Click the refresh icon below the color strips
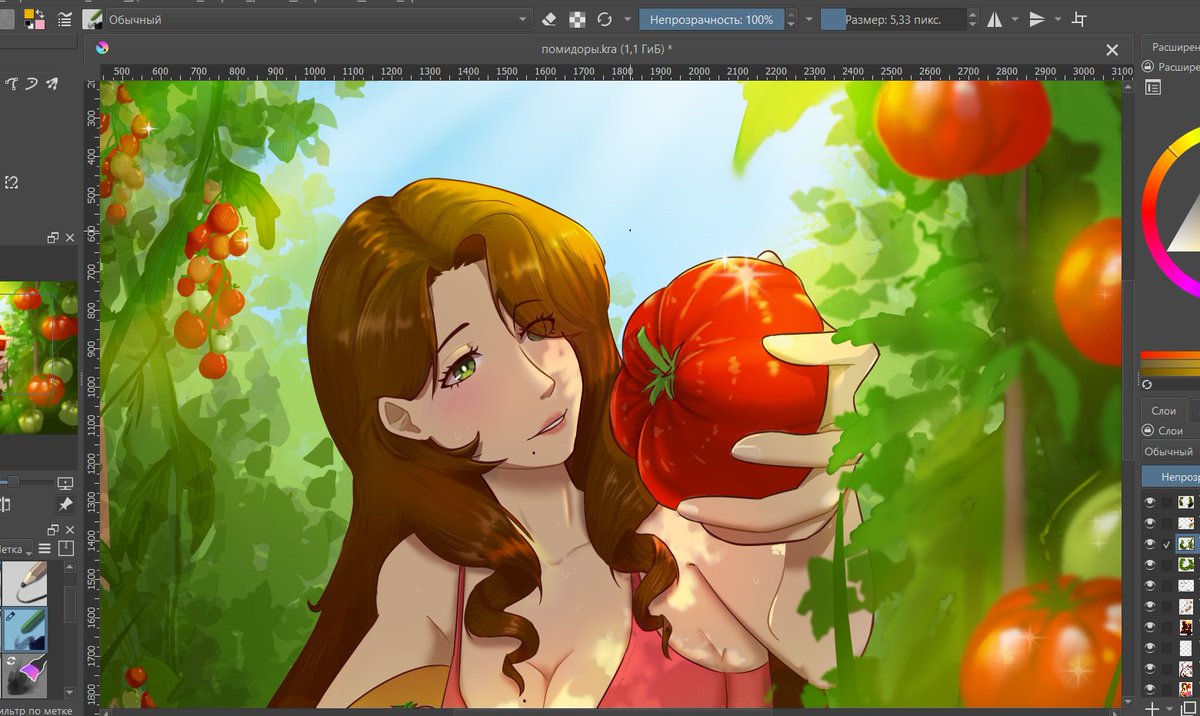 coord(1147,384)
